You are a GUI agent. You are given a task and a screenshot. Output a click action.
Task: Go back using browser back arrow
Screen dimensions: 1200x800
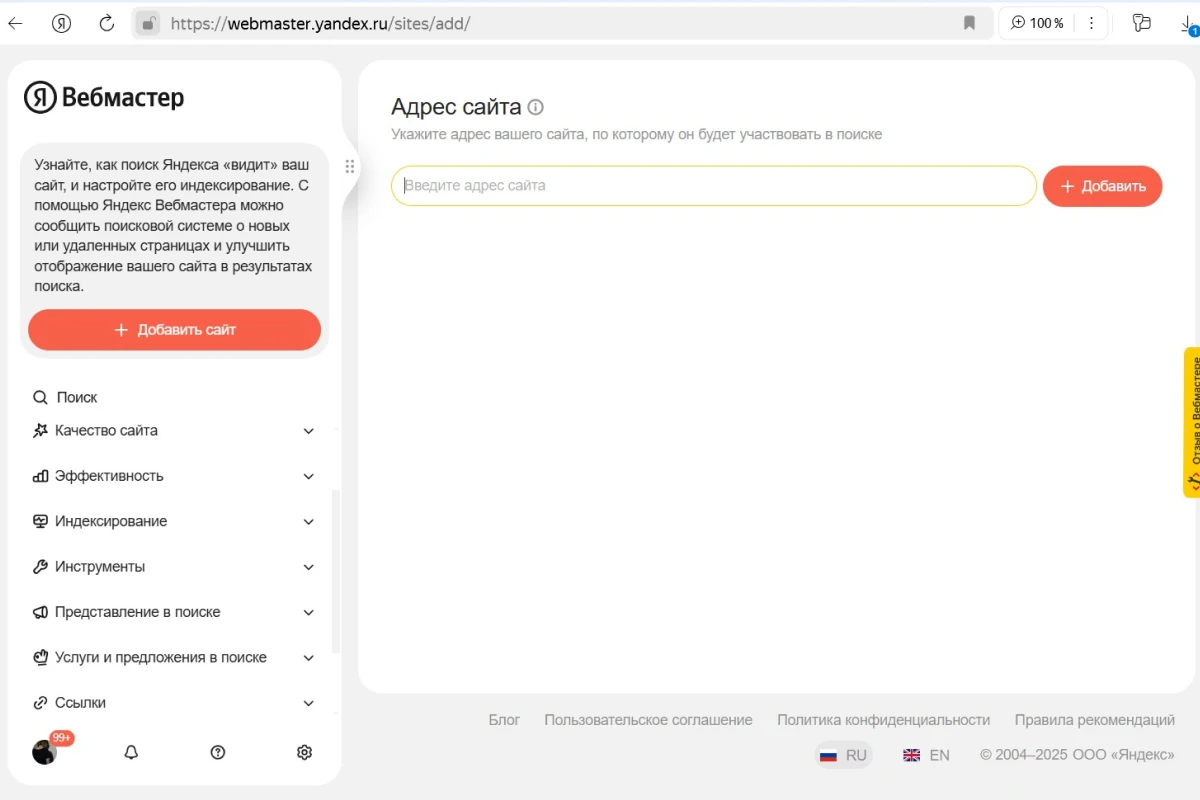15,23
